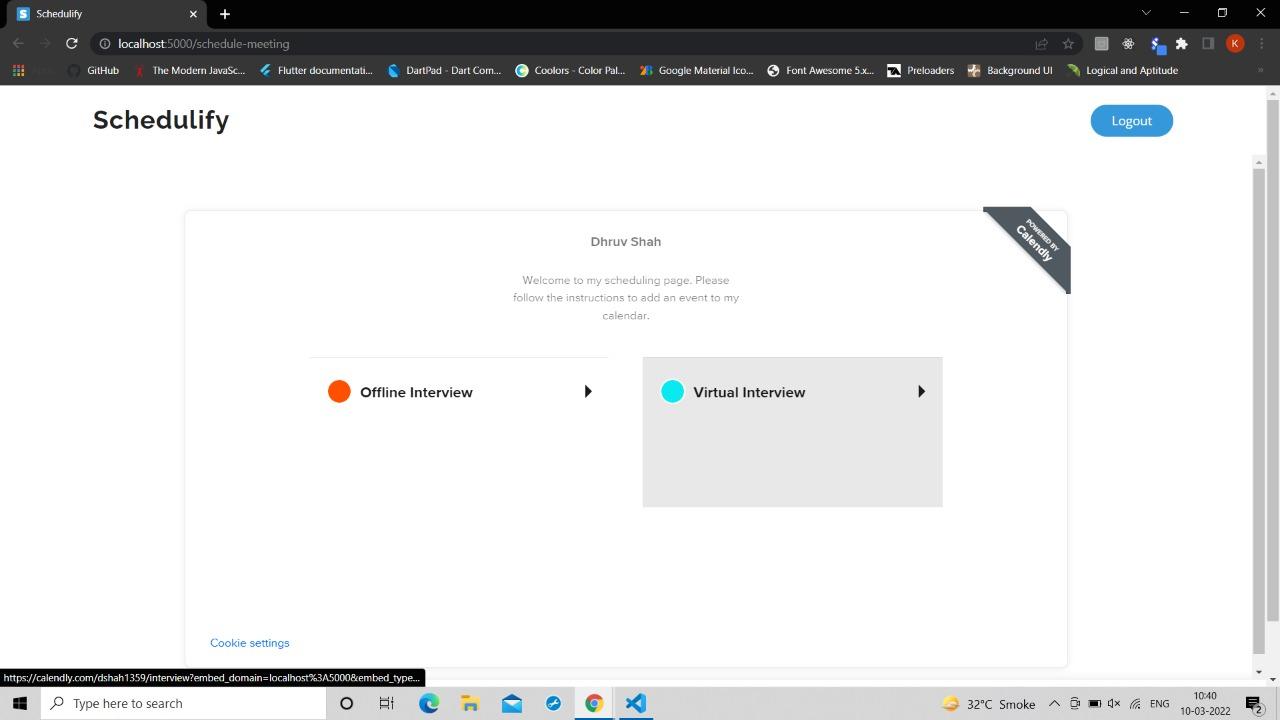Open the notification center icon
1280x720 pixels.
pos(1255,704)
